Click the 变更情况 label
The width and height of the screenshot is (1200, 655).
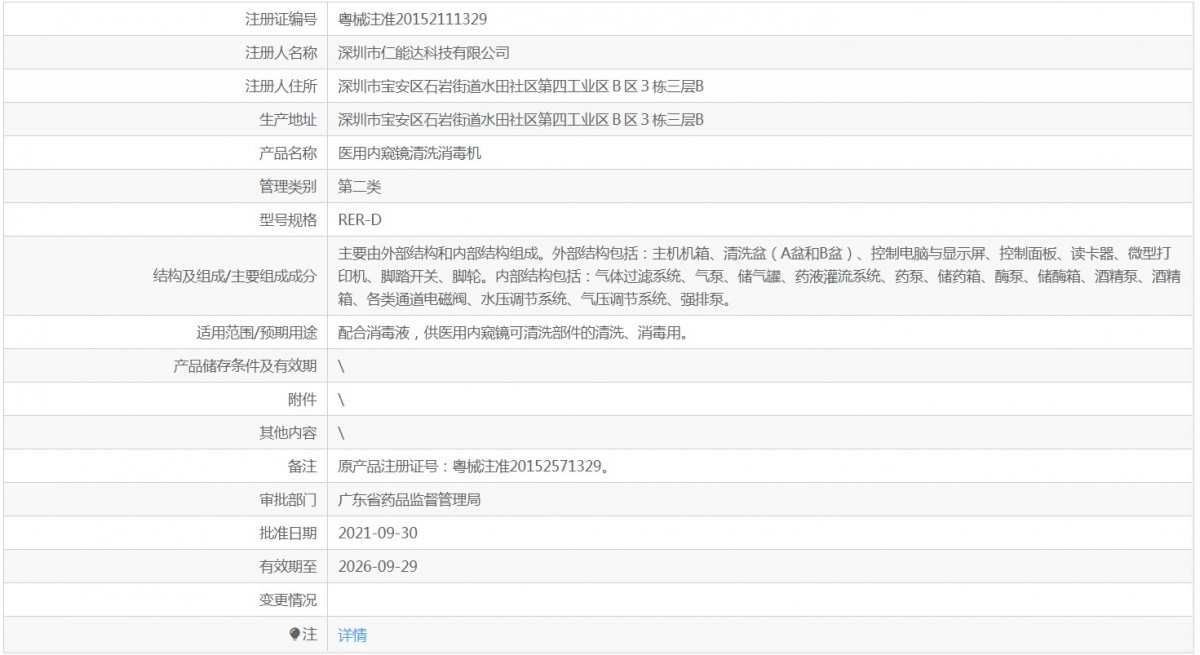coord(288,600)
